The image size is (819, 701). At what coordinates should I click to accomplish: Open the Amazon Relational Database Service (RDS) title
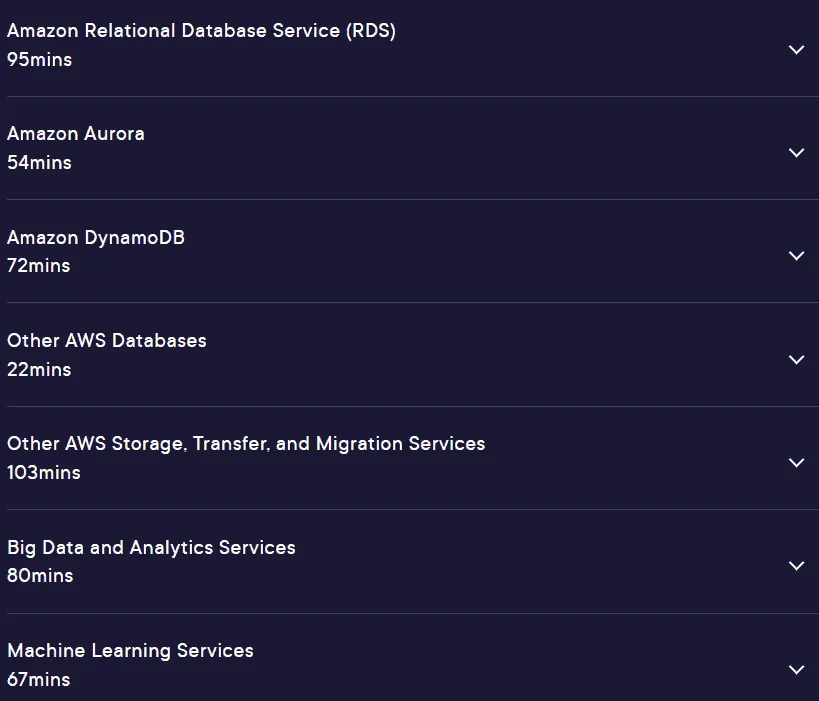pyautogui.click(x=201, y=31)
